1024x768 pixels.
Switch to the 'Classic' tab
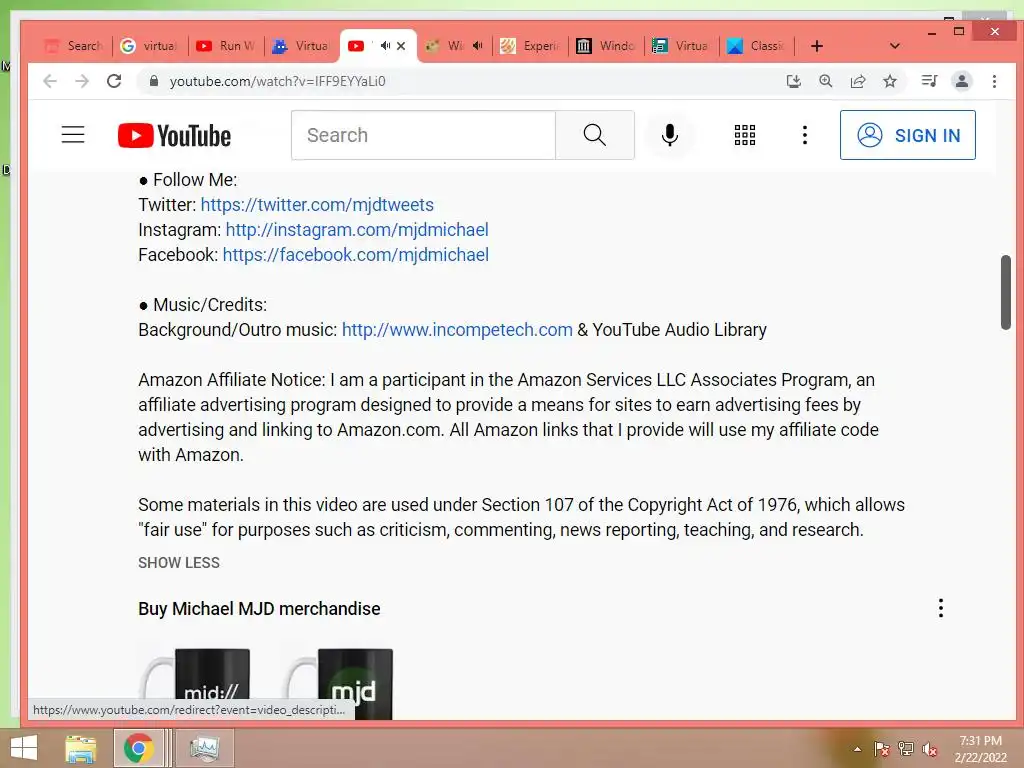756,46
